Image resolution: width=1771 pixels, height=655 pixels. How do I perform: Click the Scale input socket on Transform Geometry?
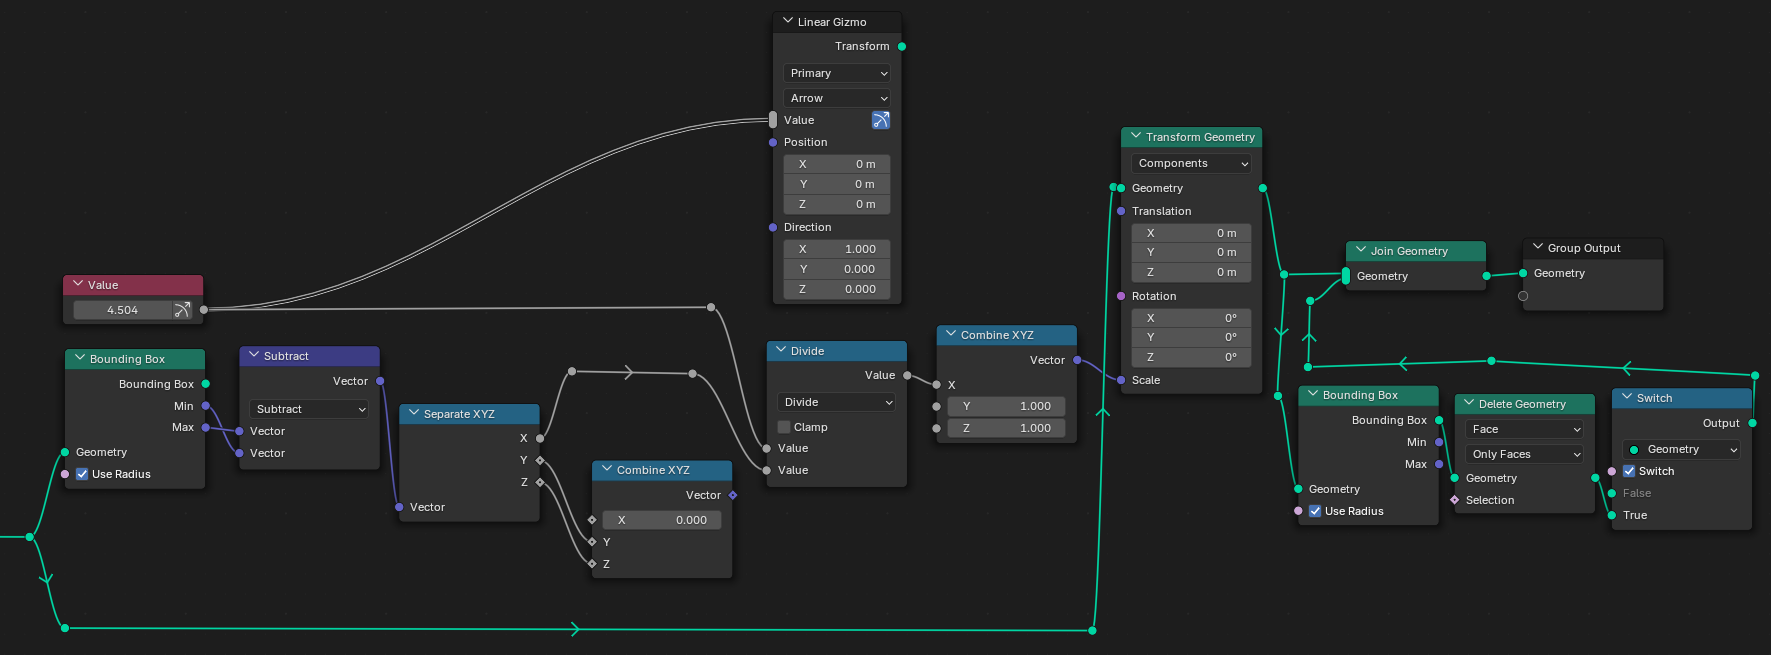pos(1121,380)
